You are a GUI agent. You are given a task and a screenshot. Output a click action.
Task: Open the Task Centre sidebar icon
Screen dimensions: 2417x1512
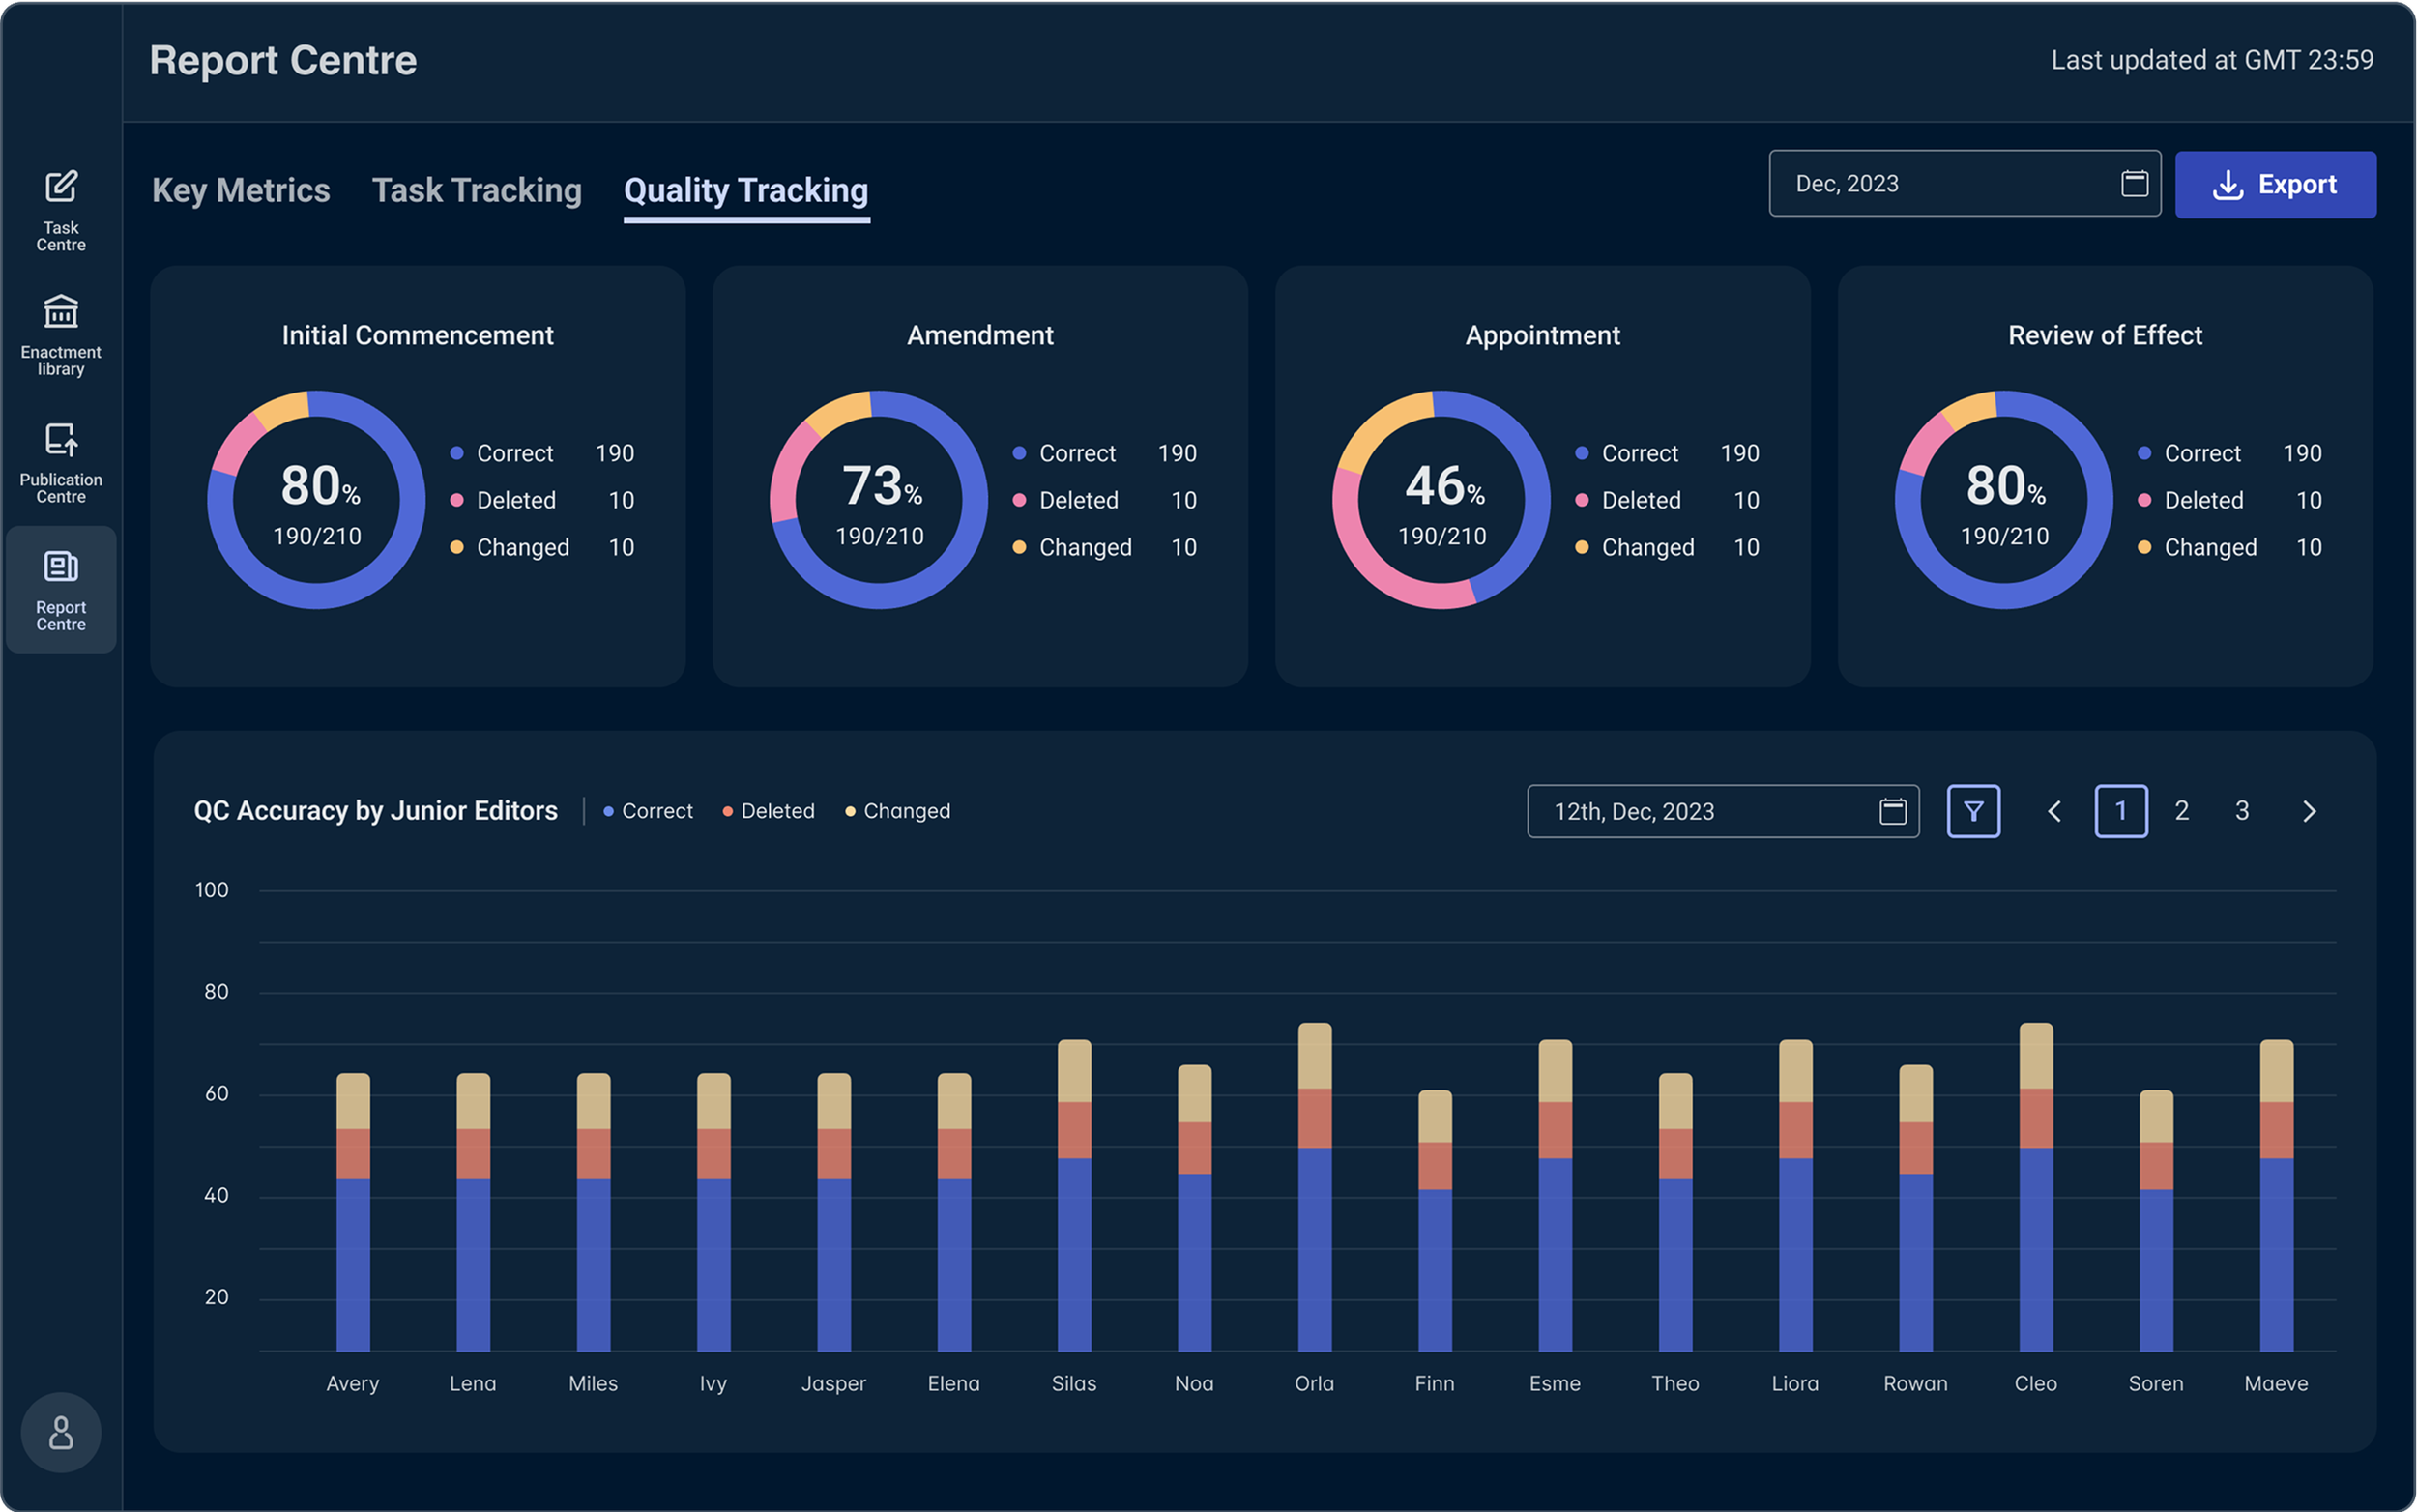click(61, 209)
